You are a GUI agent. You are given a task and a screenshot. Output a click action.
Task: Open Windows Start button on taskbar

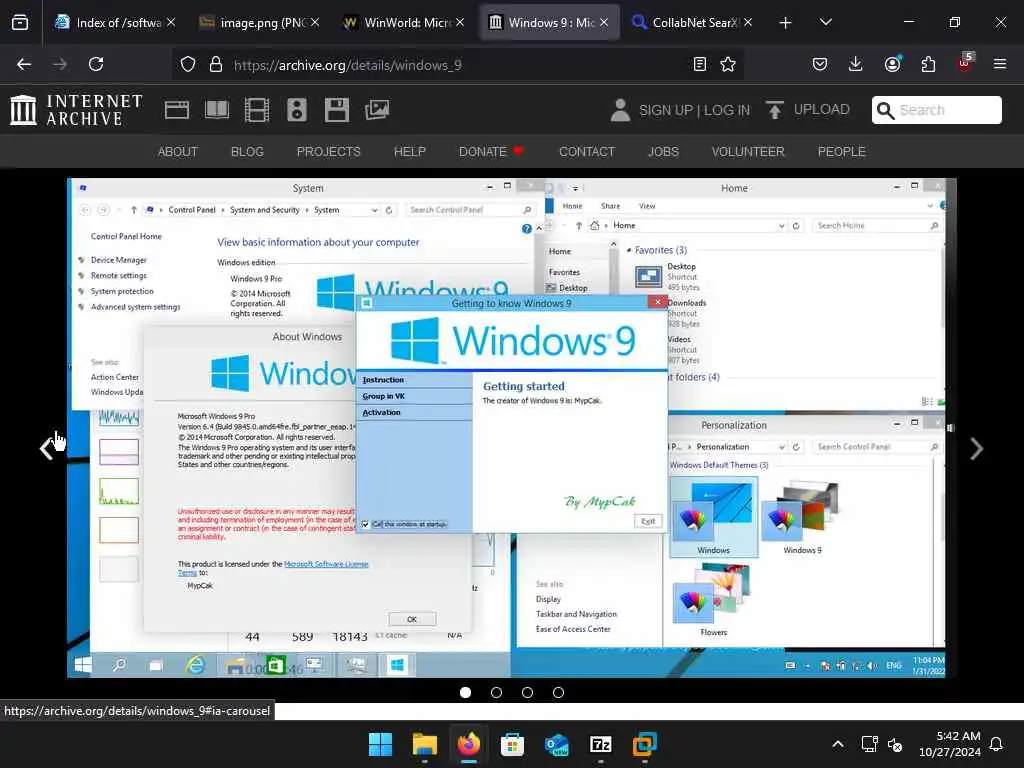coord(380,744)
